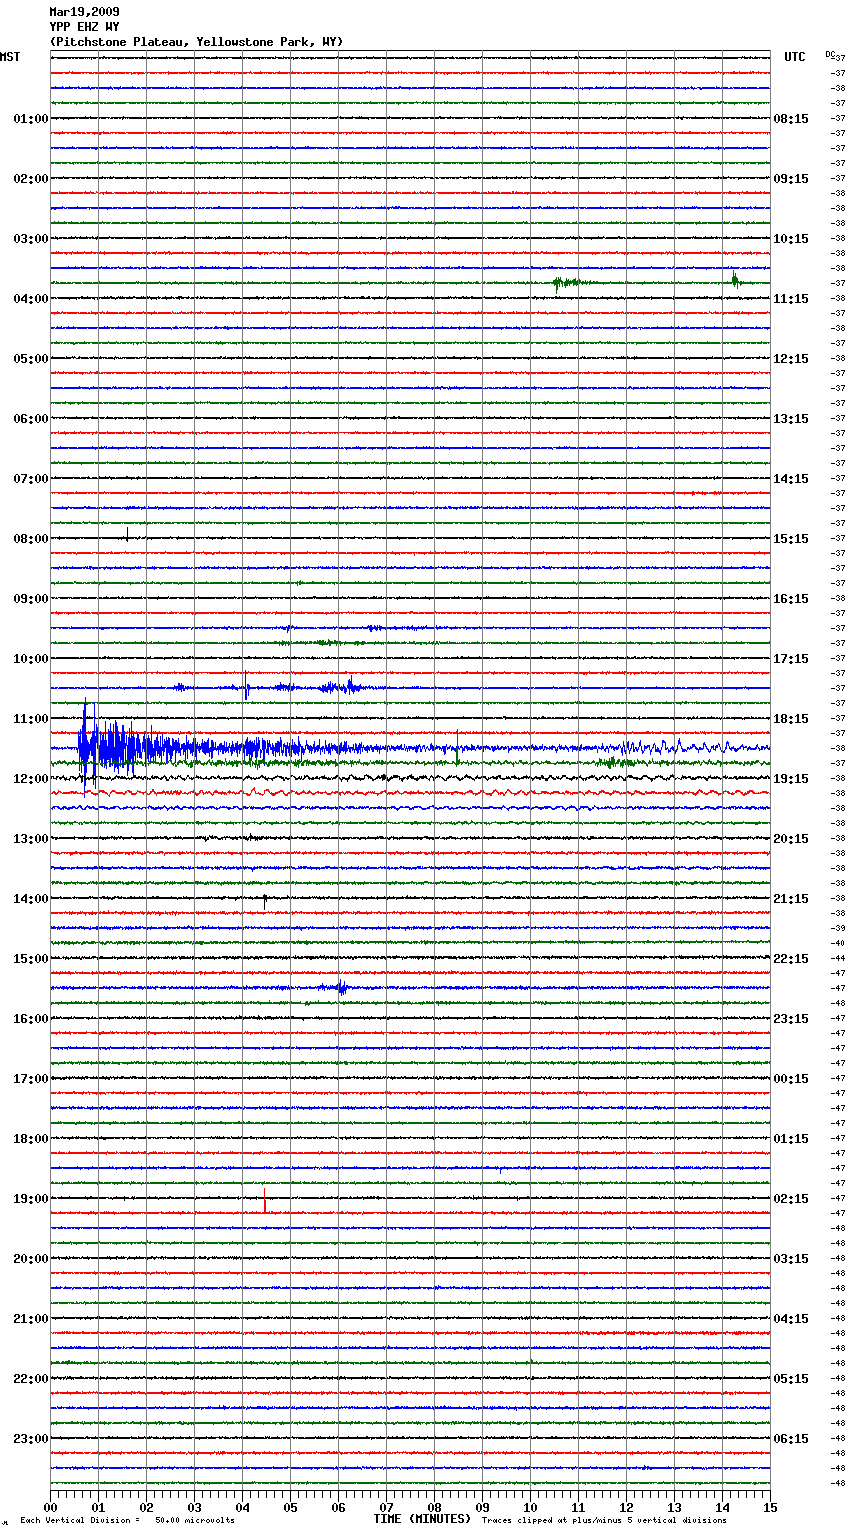Click the 10:15 UTC row label
This screenshot has height=1534, width=850.
791,239
